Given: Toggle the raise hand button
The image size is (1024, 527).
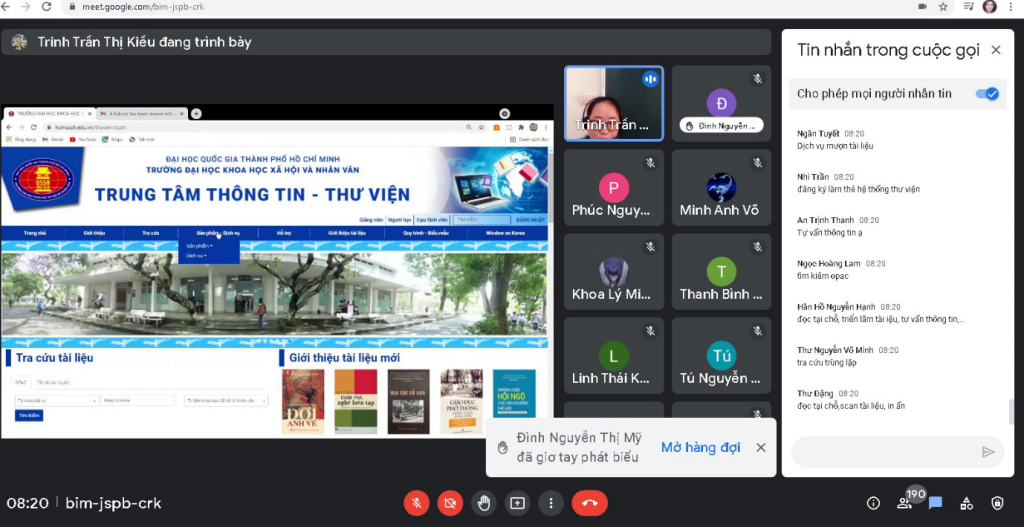Looking at the screenshot, I should pos(484,503).
